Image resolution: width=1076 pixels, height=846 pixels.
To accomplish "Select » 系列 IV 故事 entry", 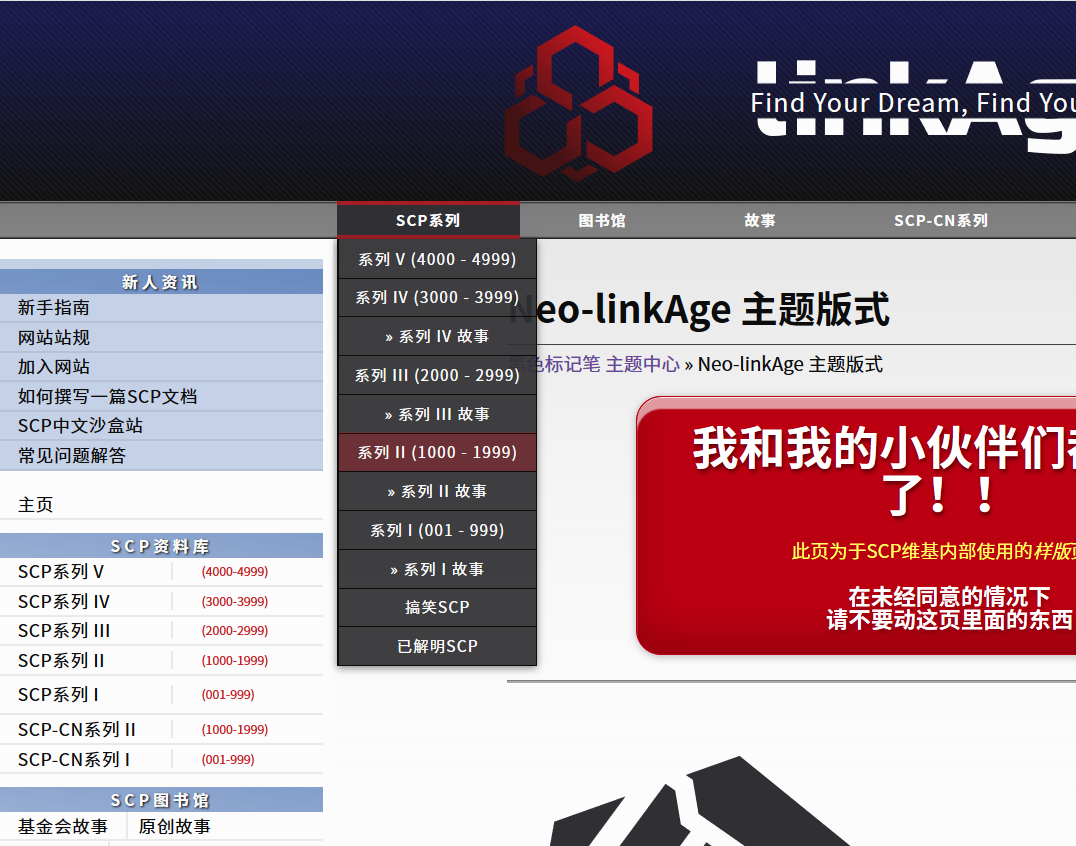I will (x=436, y=336).
